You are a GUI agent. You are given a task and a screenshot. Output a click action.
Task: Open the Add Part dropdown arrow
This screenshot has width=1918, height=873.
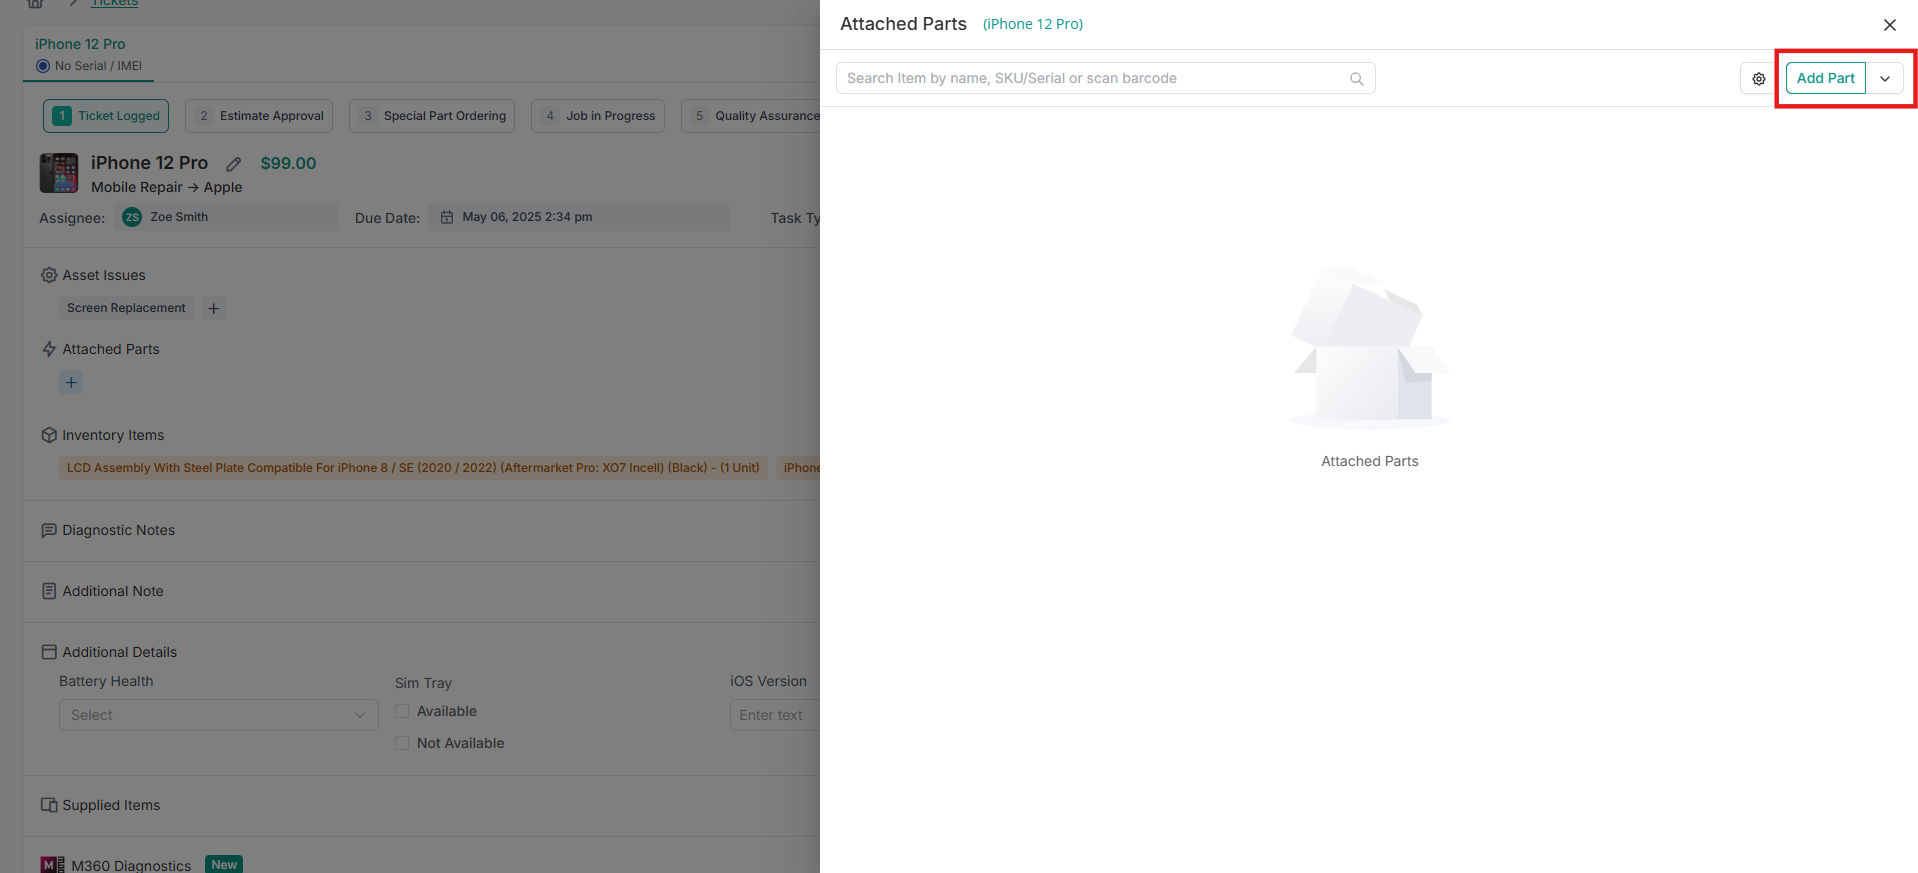[x=1885, y=78]
